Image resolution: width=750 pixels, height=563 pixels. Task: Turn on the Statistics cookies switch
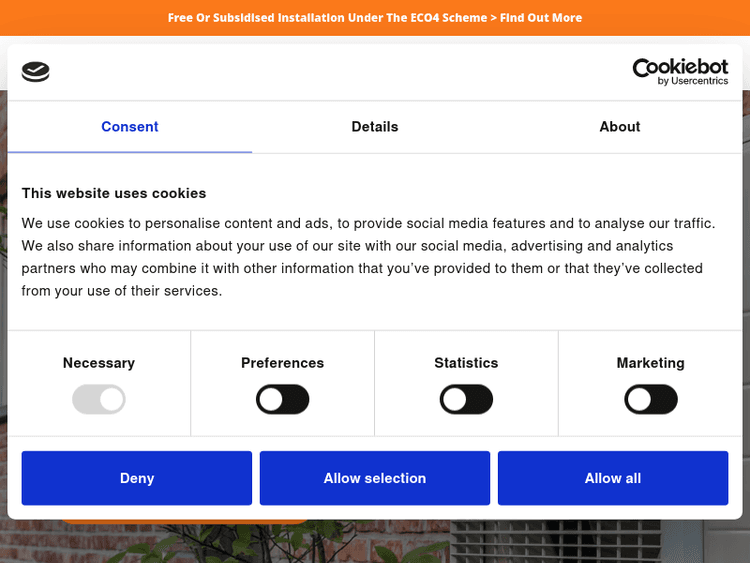466,400
